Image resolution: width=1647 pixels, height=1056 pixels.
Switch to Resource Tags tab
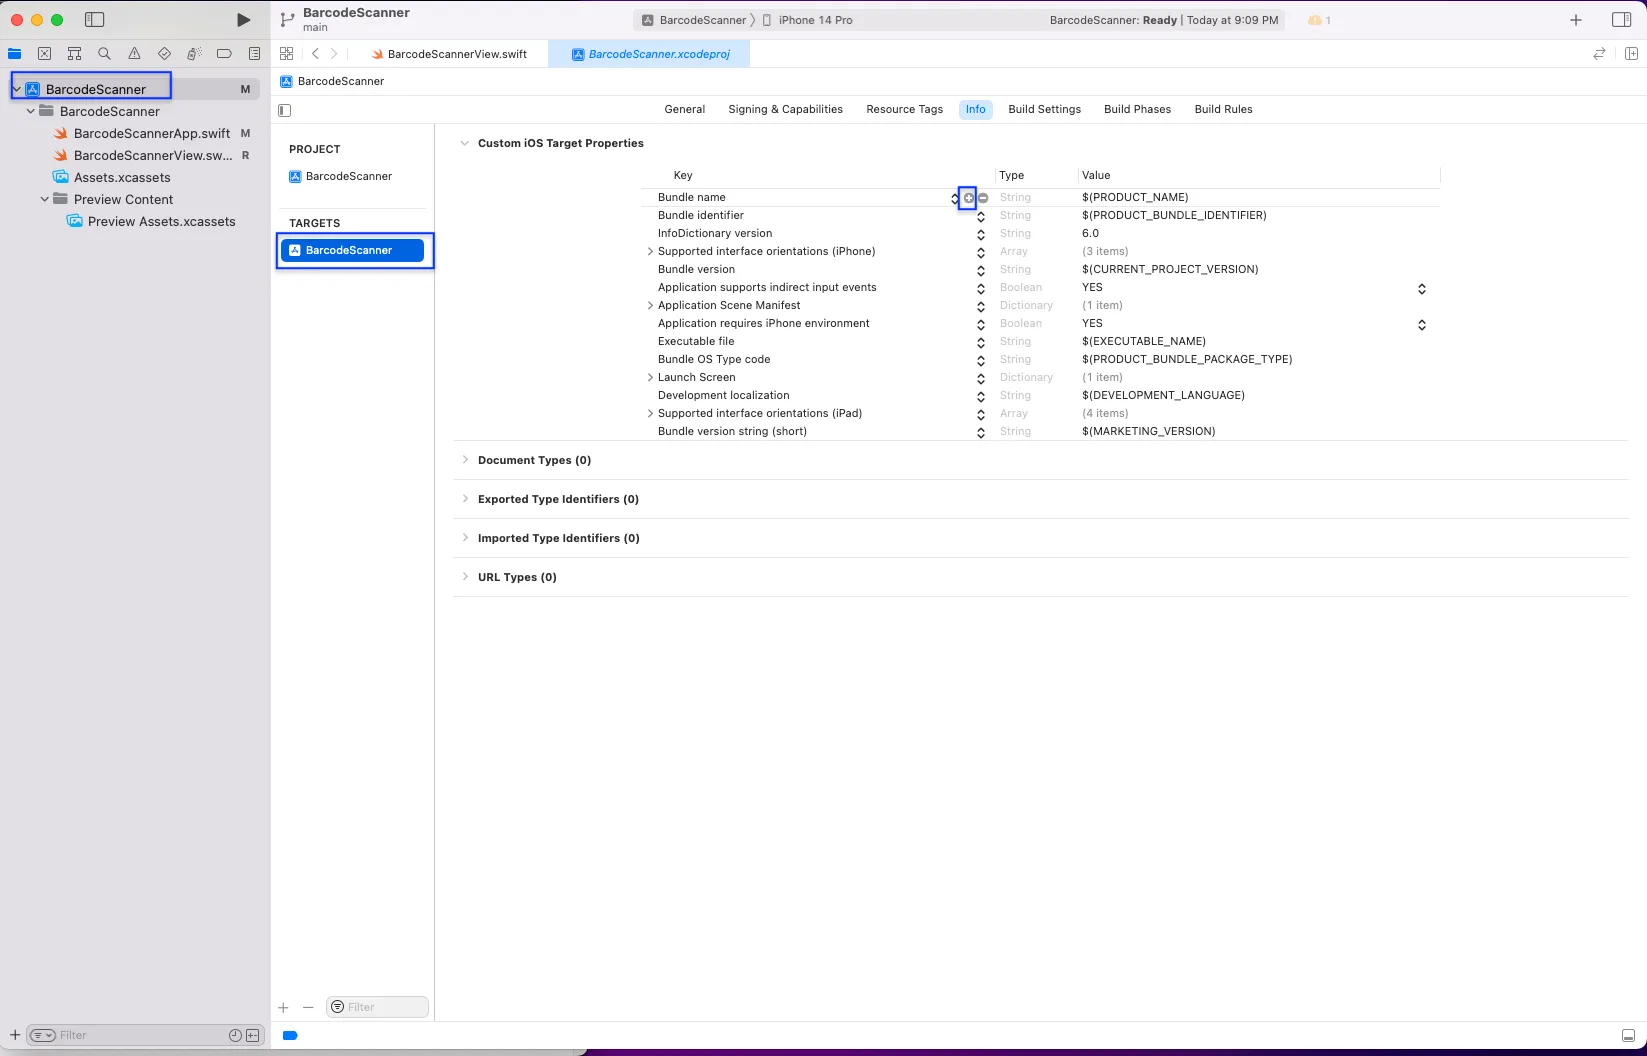[x=904, y=110]
